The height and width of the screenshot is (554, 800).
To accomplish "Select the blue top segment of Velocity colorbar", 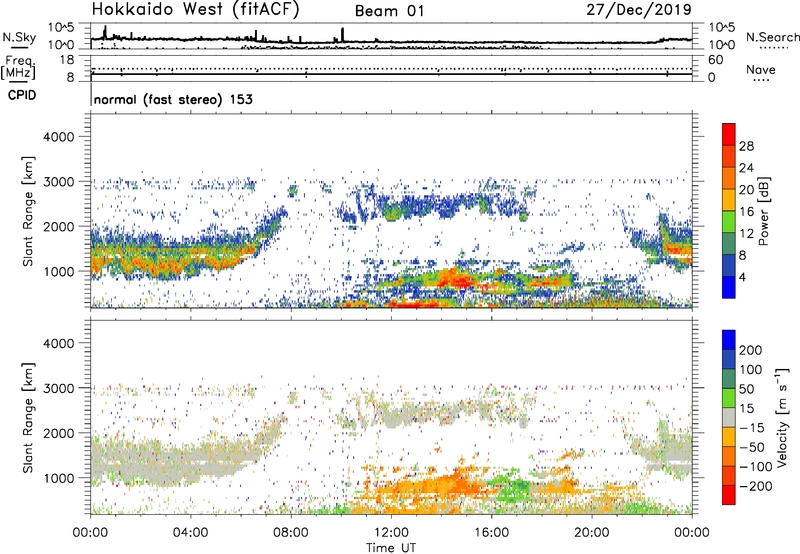I will click(729, 340).
